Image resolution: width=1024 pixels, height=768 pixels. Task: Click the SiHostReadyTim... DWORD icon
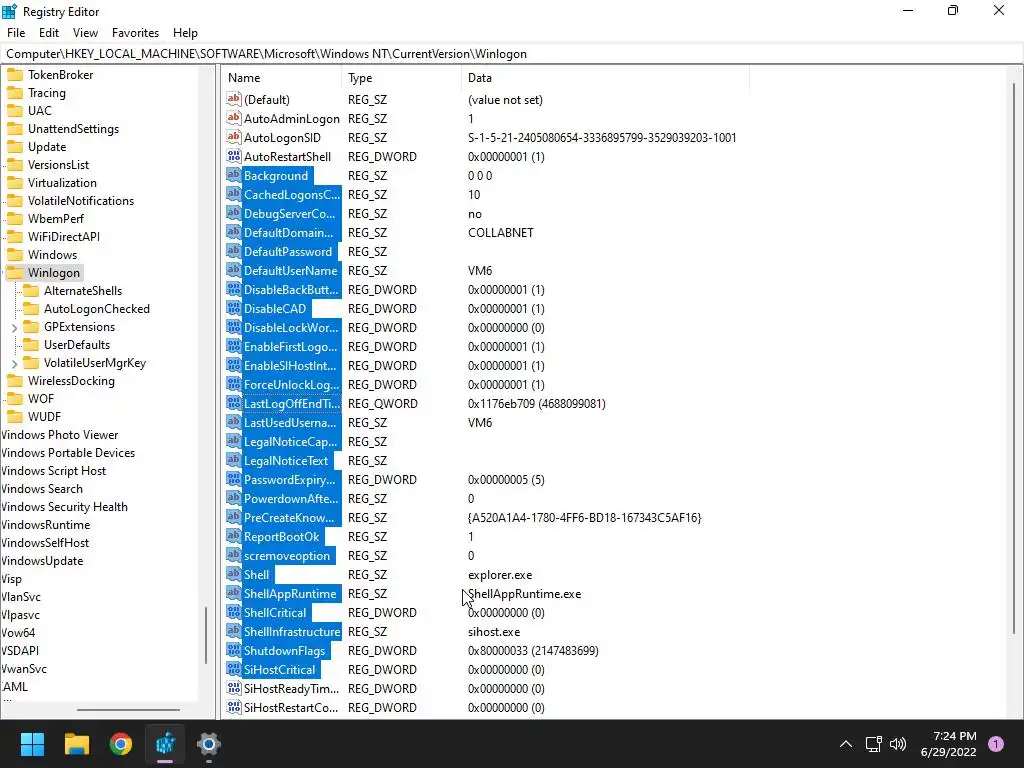click(x=234, y=688)
